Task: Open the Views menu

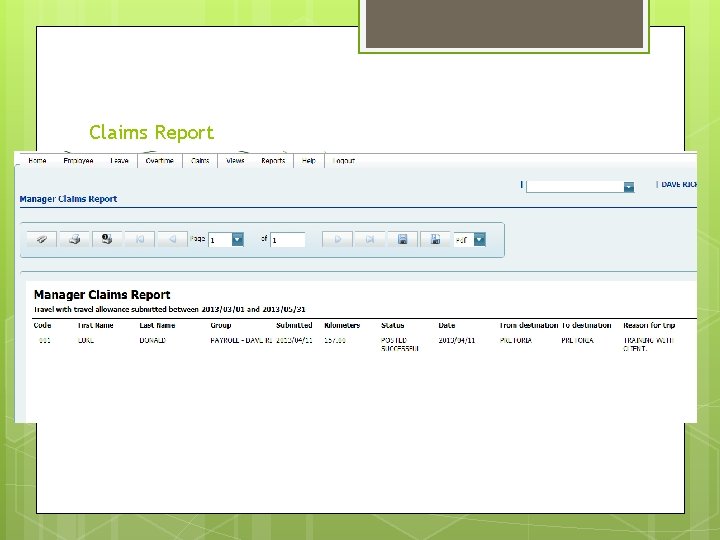Action: point(235,161)
